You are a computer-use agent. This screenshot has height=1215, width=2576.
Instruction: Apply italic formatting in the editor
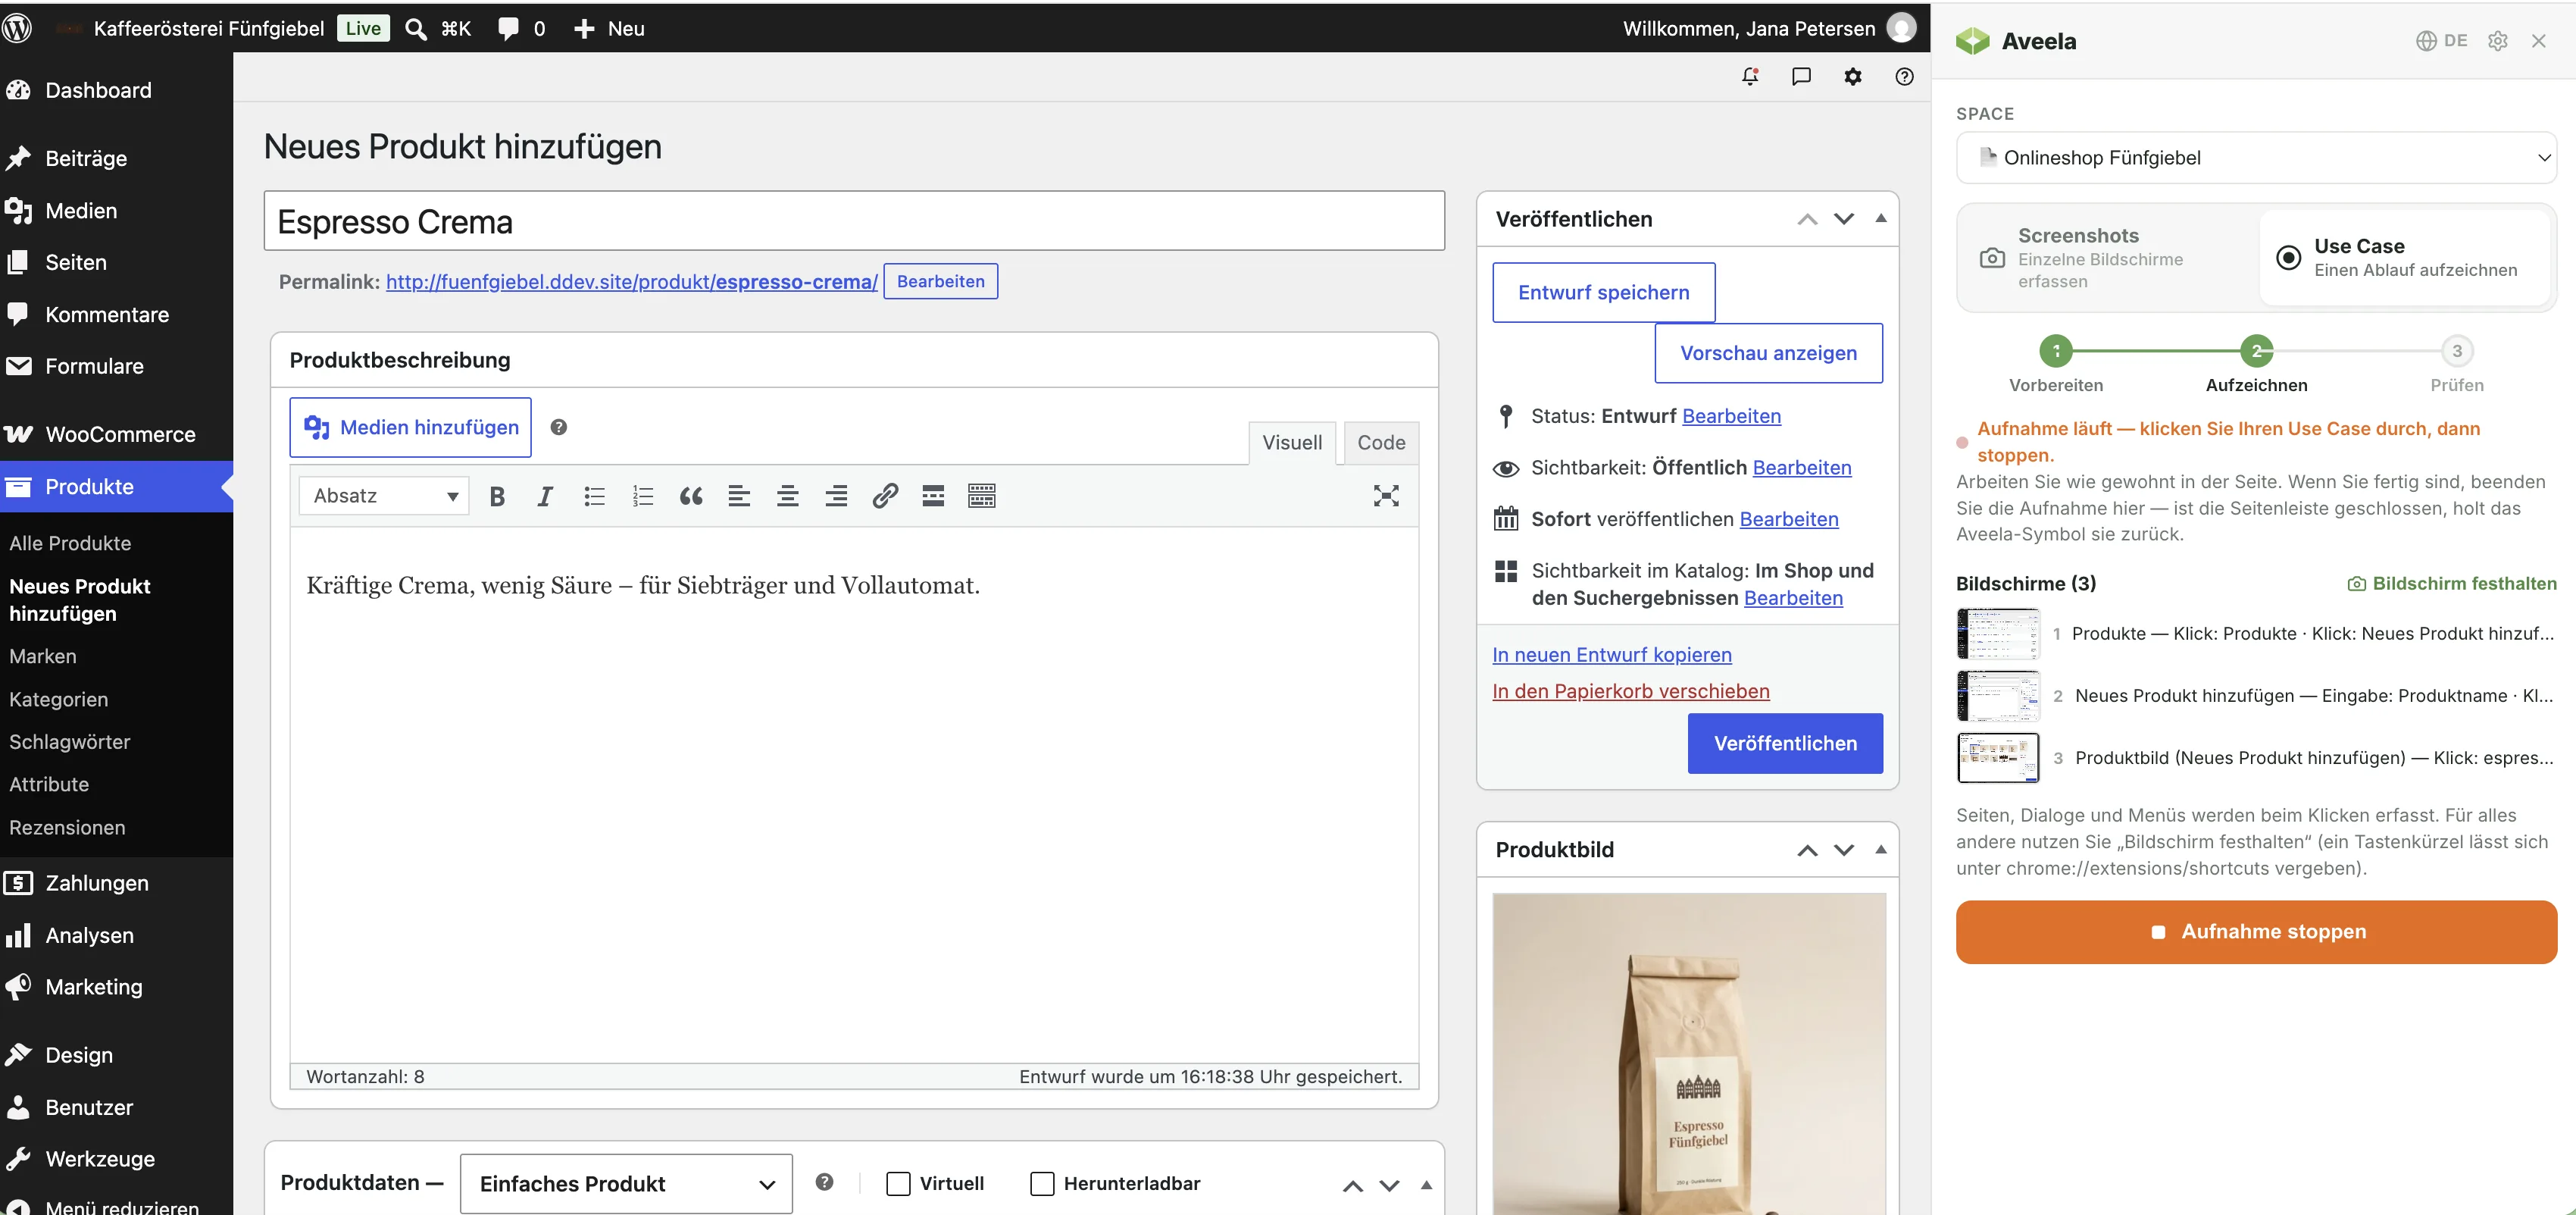(545, 496)
